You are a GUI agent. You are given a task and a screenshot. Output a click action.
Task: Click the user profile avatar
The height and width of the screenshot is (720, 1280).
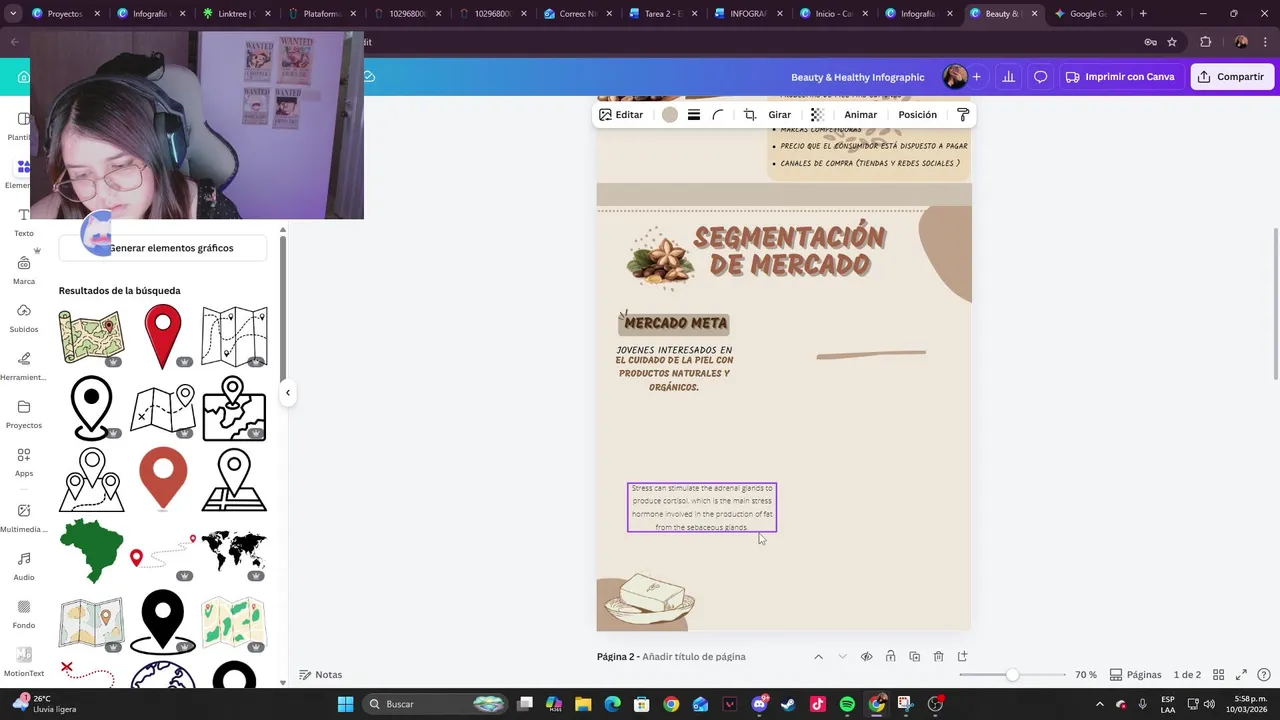pyautogui.click(x=955, y=77)
